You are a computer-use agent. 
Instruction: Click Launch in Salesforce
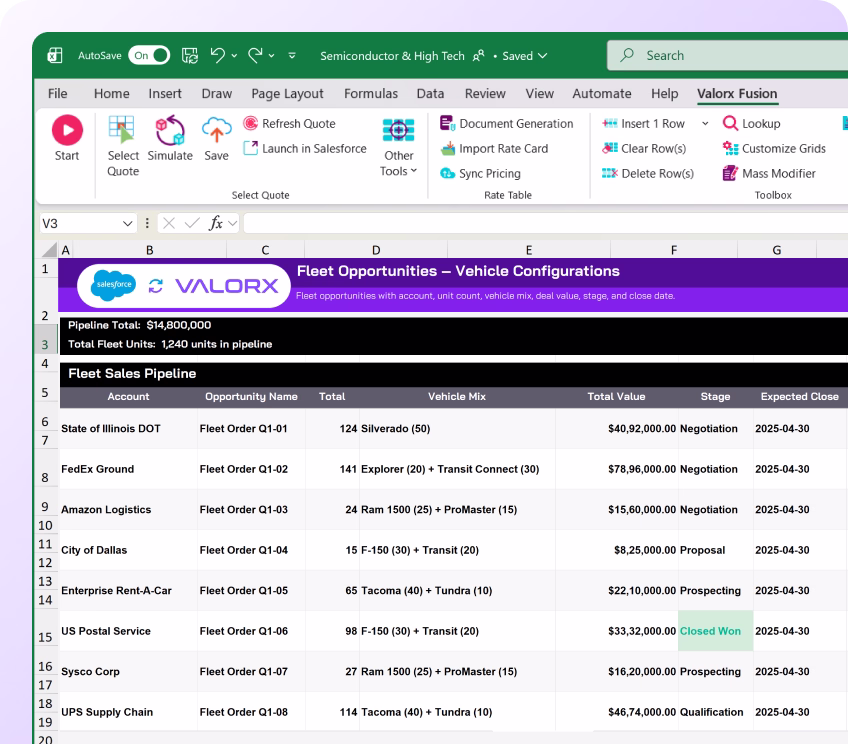click(305, 148)
